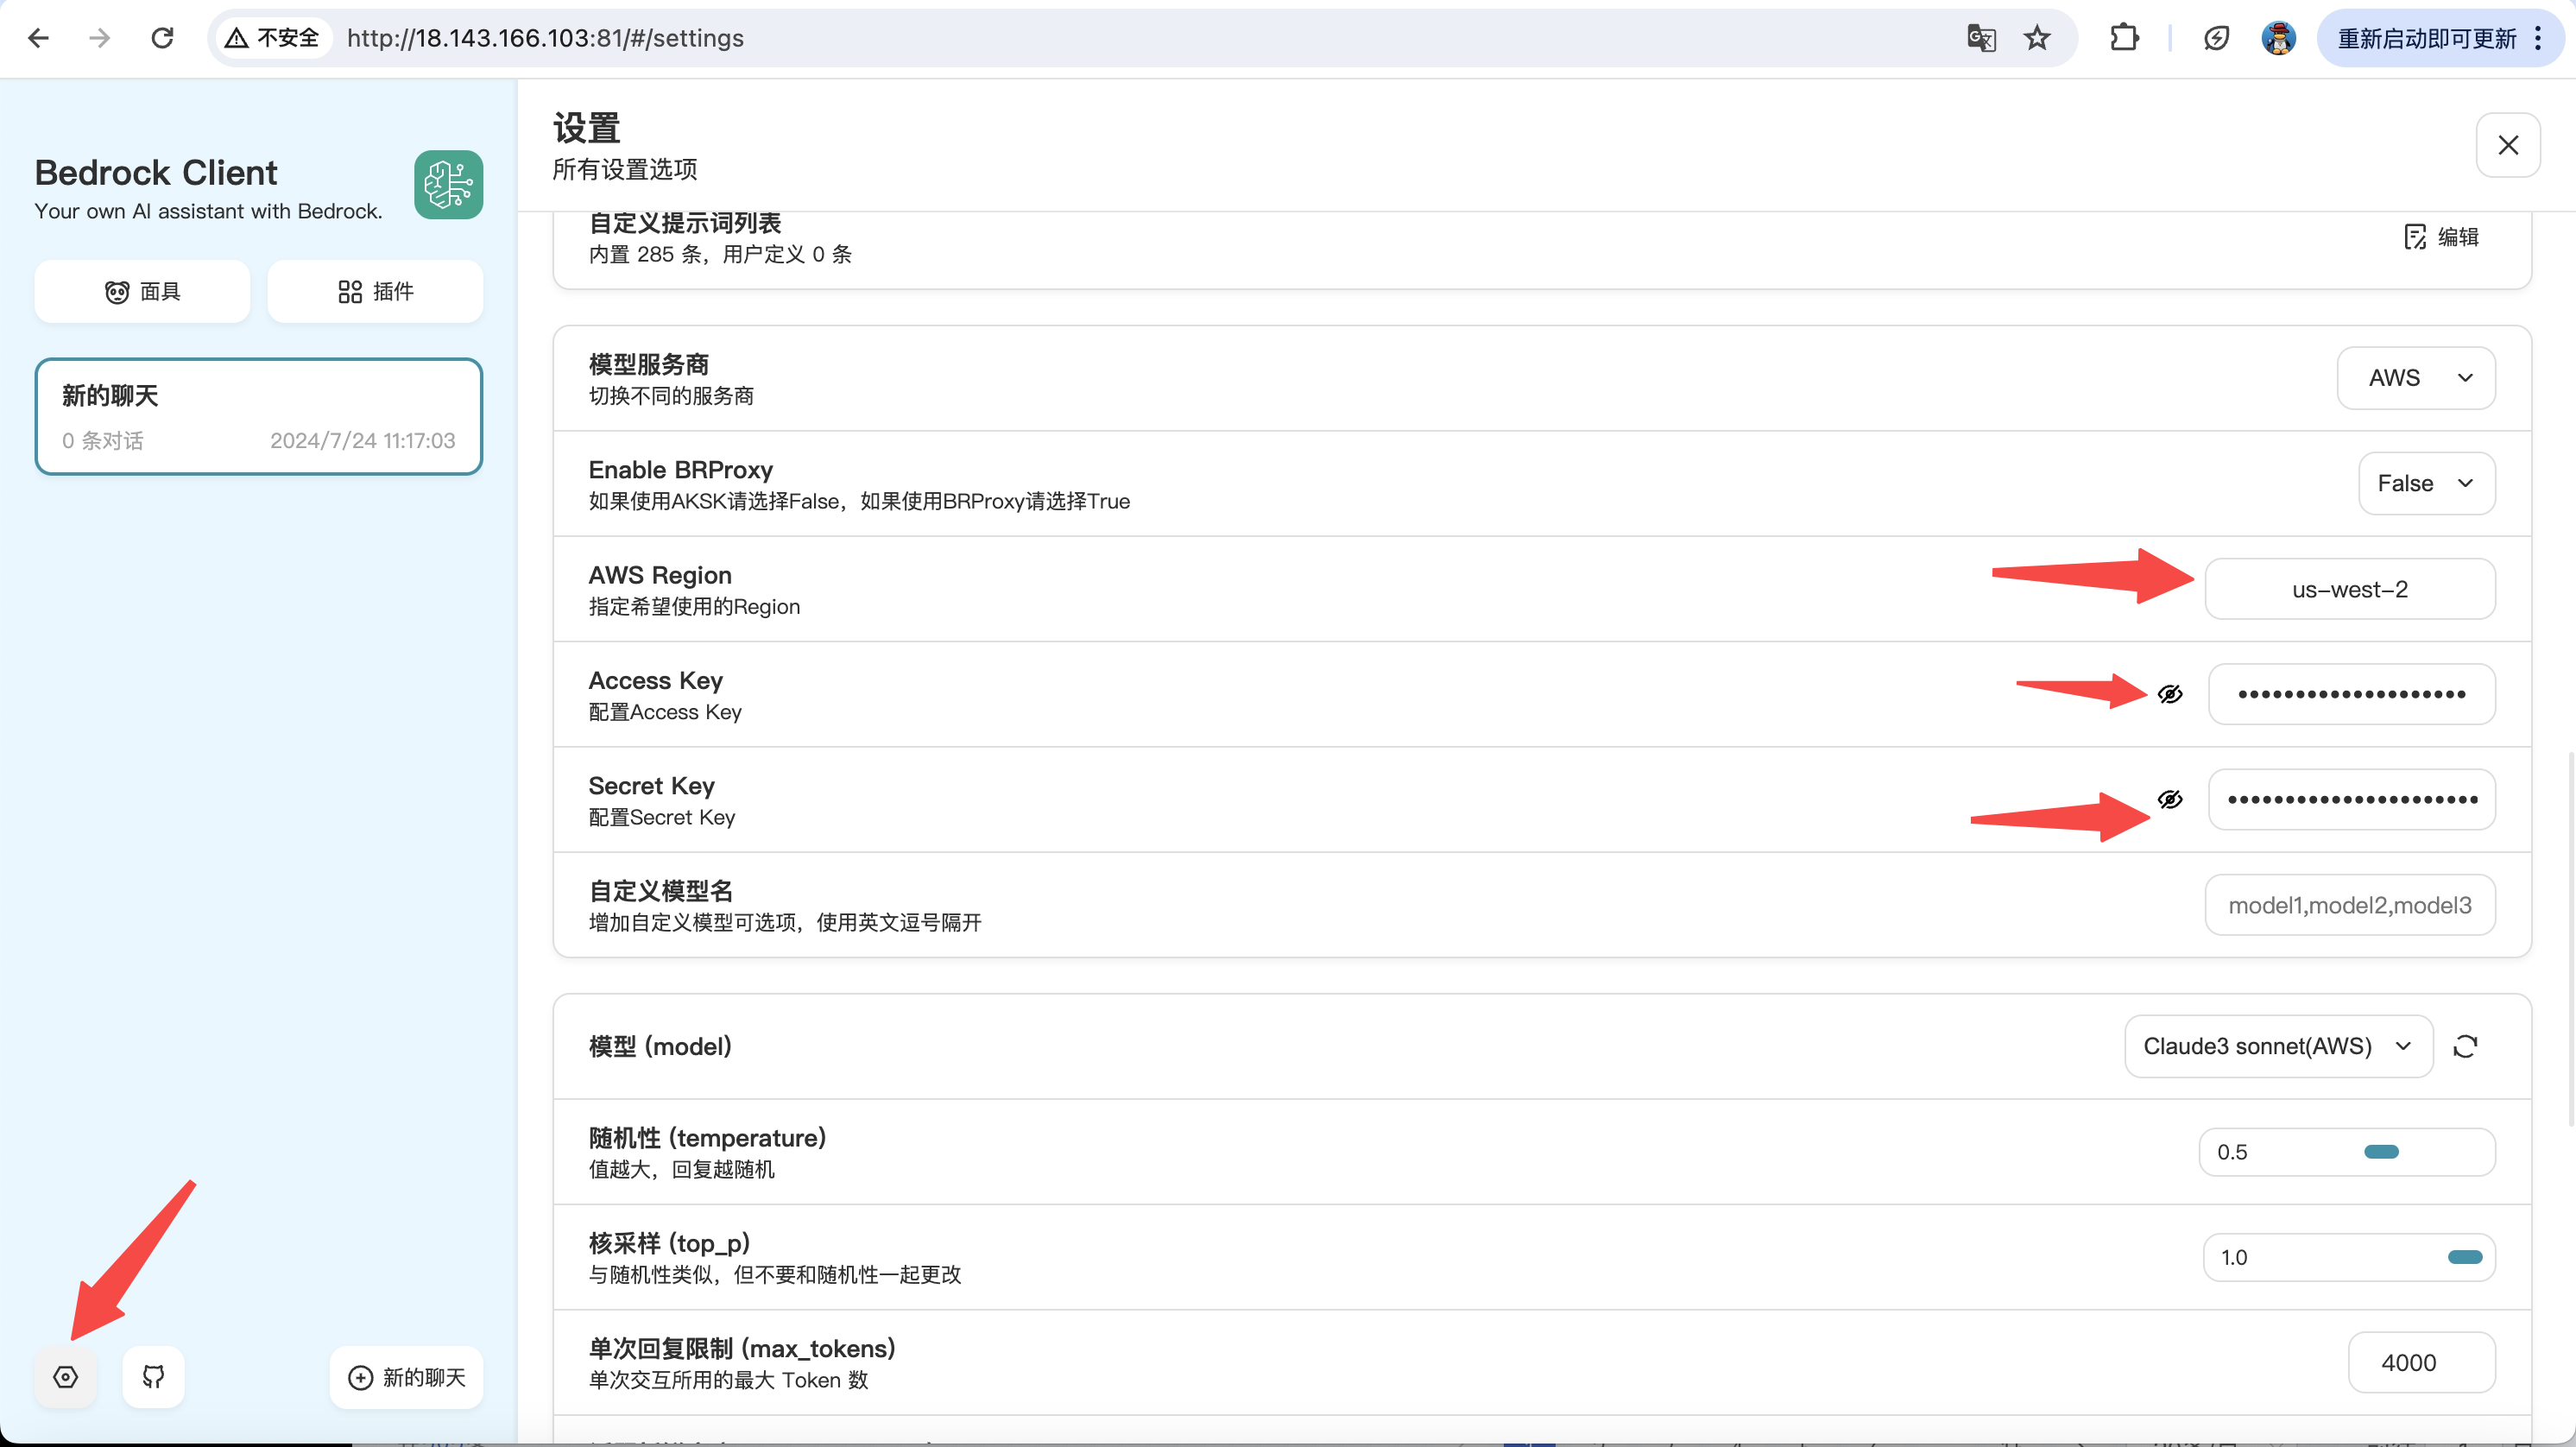2576x1447 pixels.
Task: Adjust the temperature slider
Action: click(x=2380, y=1152)
